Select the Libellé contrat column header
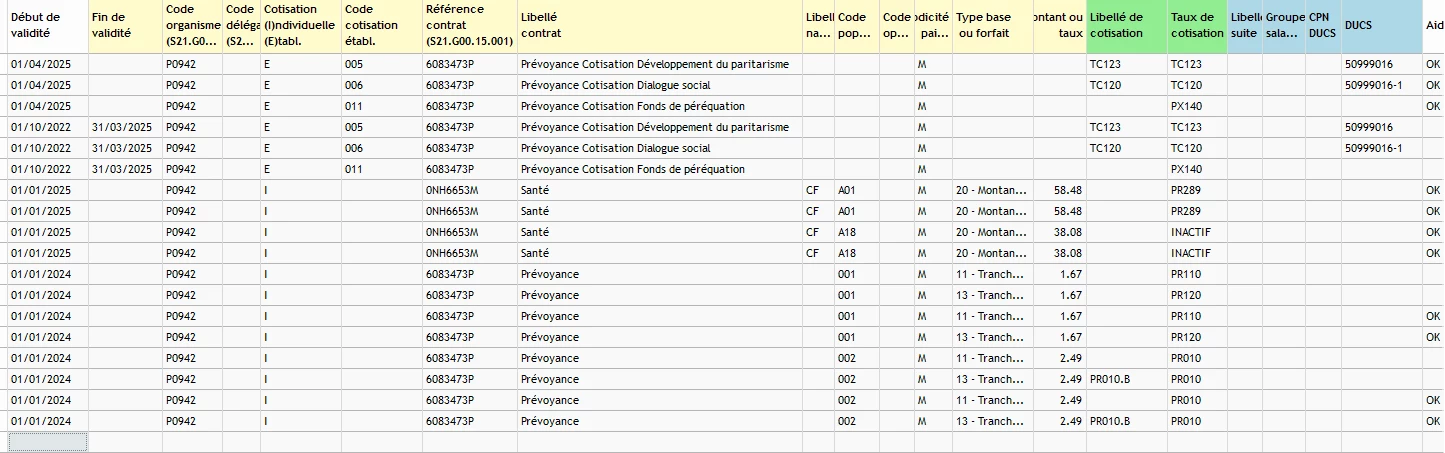The width and height of the screenshot is (1445, 453). tap(658, 26)
